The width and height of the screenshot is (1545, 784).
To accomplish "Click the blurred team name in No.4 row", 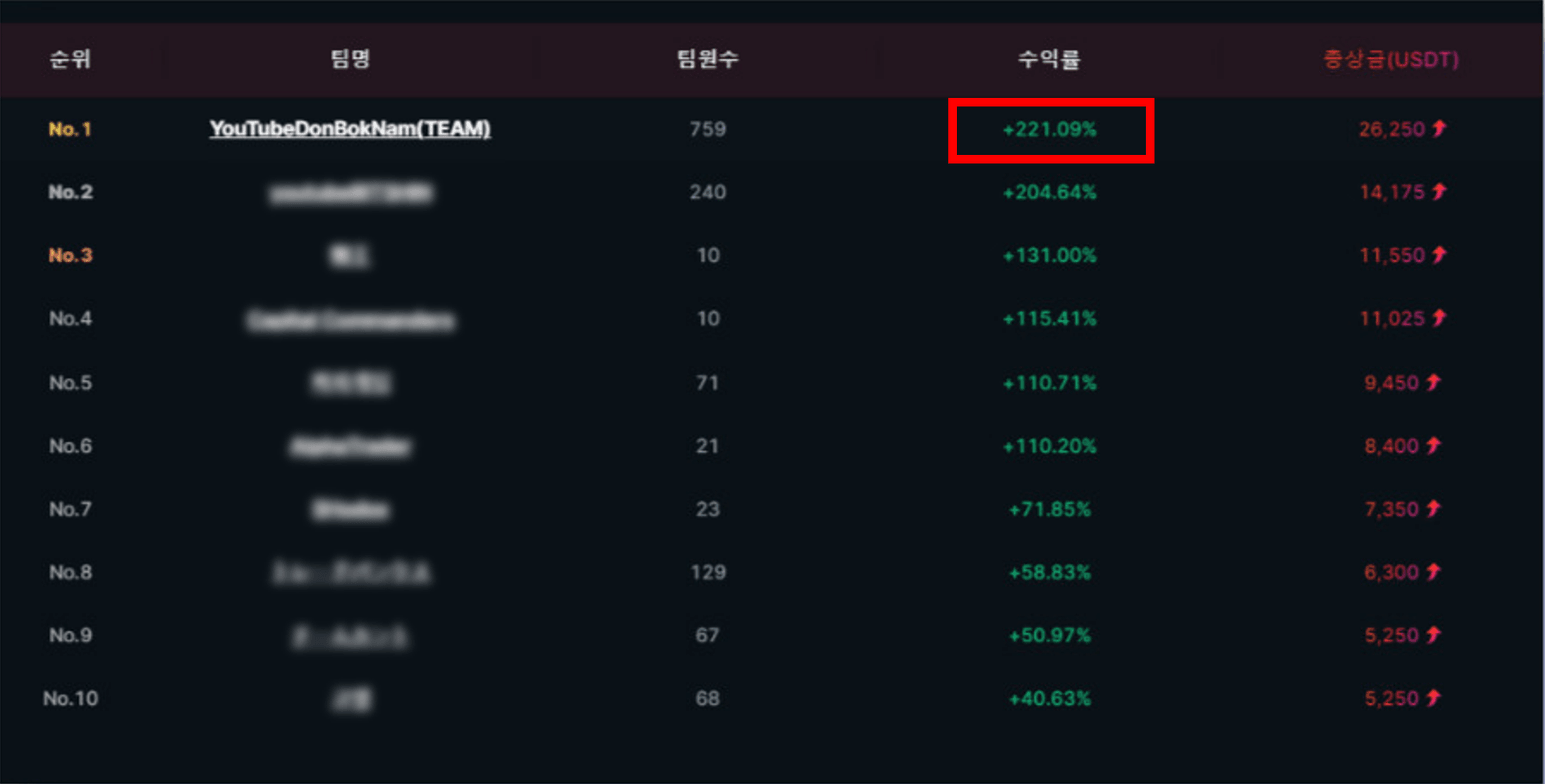I will (x=350, y=320).
